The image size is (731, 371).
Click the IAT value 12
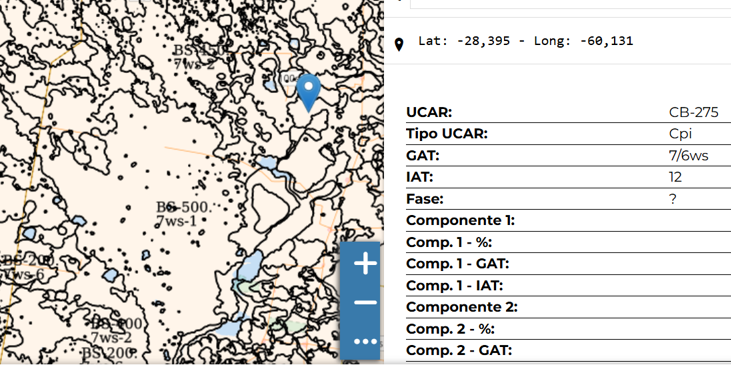[675, 177]
